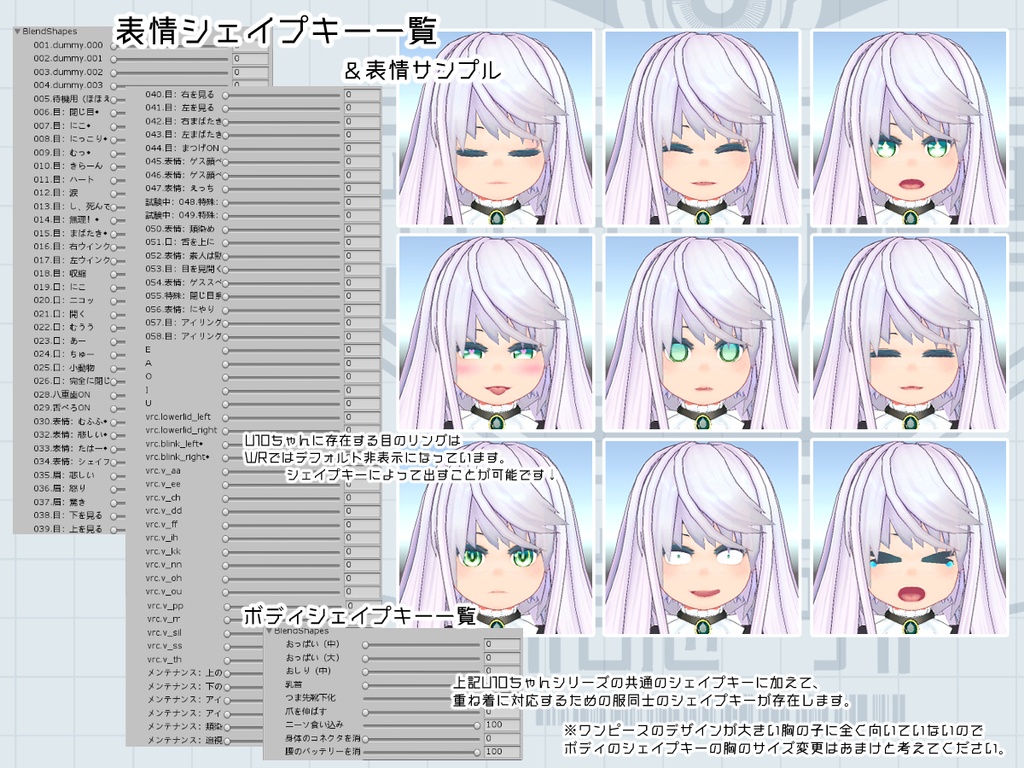Select the 011.目:ハート blendshape label
Image resolution: width=1024 pixels, height=768 pixels.
click(63, 179)
